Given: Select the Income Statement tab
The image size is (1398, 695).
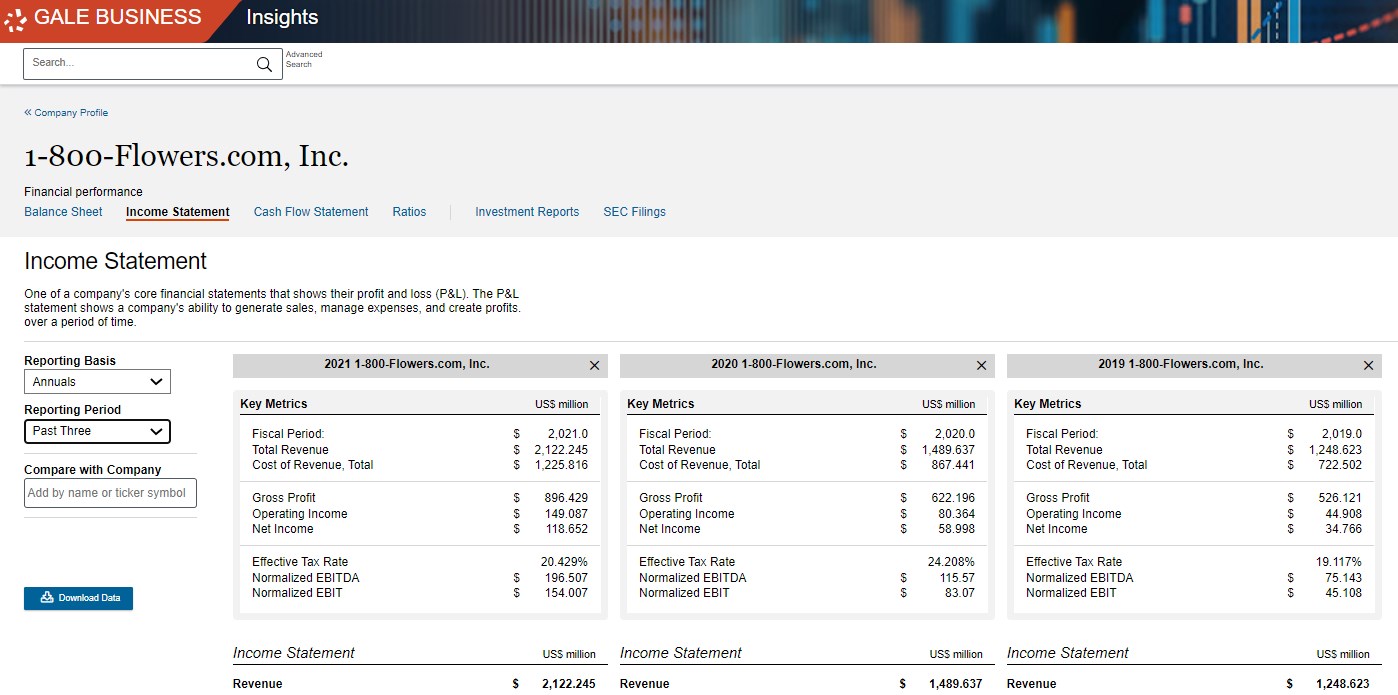Looking at the screenshot, I should (177, 212).
